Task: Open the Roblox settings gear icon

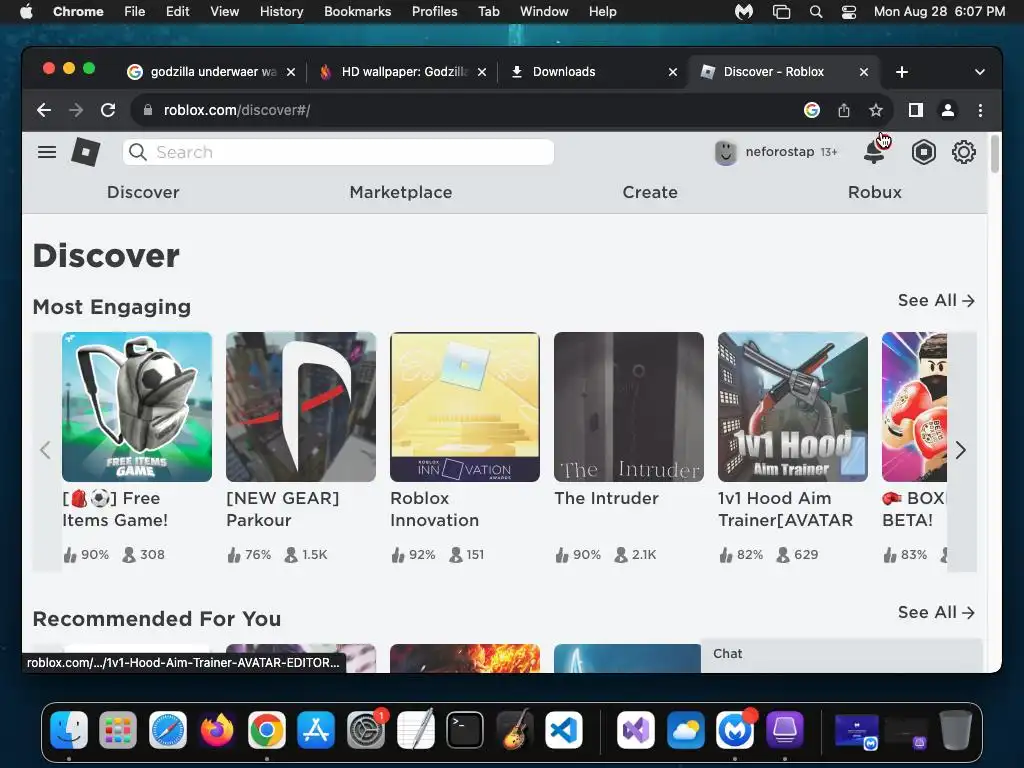Action: click(x=963, y=152)
